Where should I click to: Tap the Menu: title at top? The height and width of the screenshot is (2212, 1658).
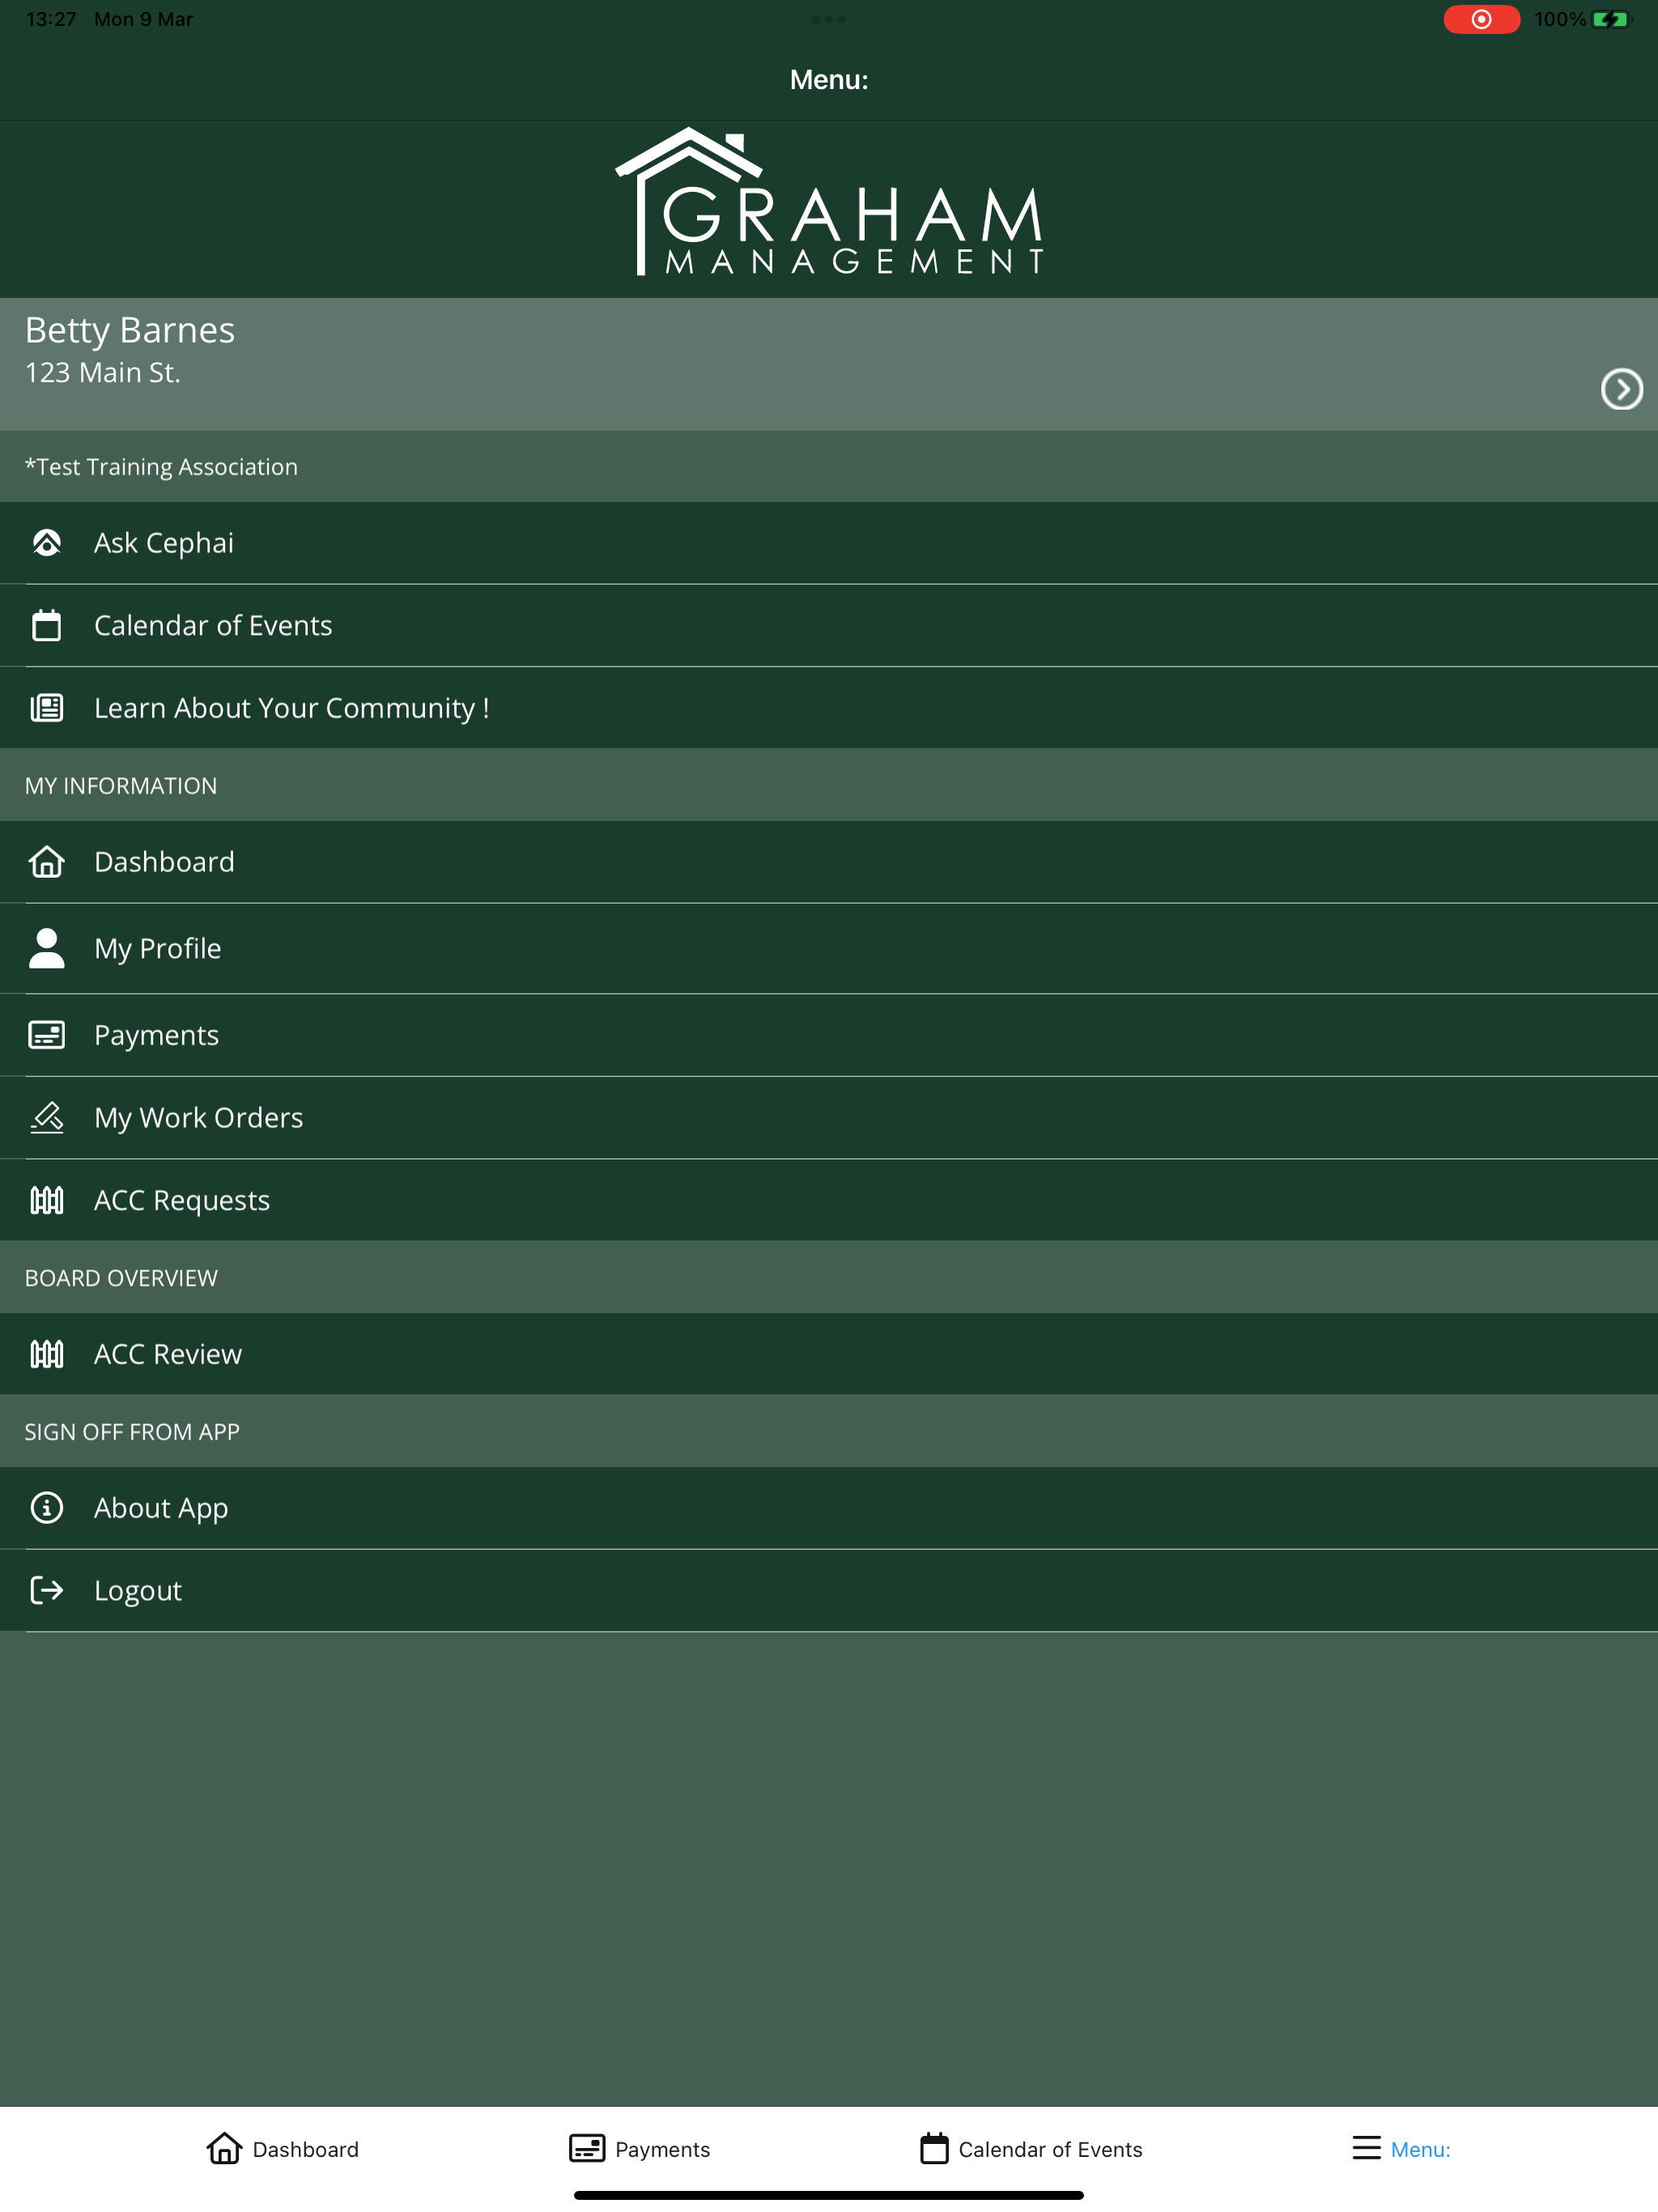pyautogui.click(x=829, y=80)
